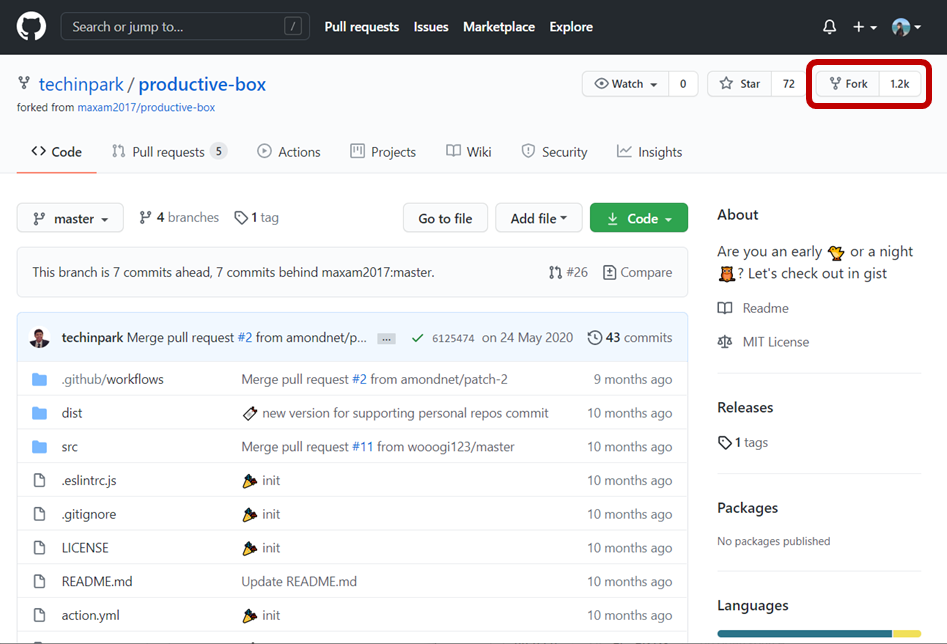View stargazers count 72
This screenshot has width=947, height=644.
(x=788, y=84)
